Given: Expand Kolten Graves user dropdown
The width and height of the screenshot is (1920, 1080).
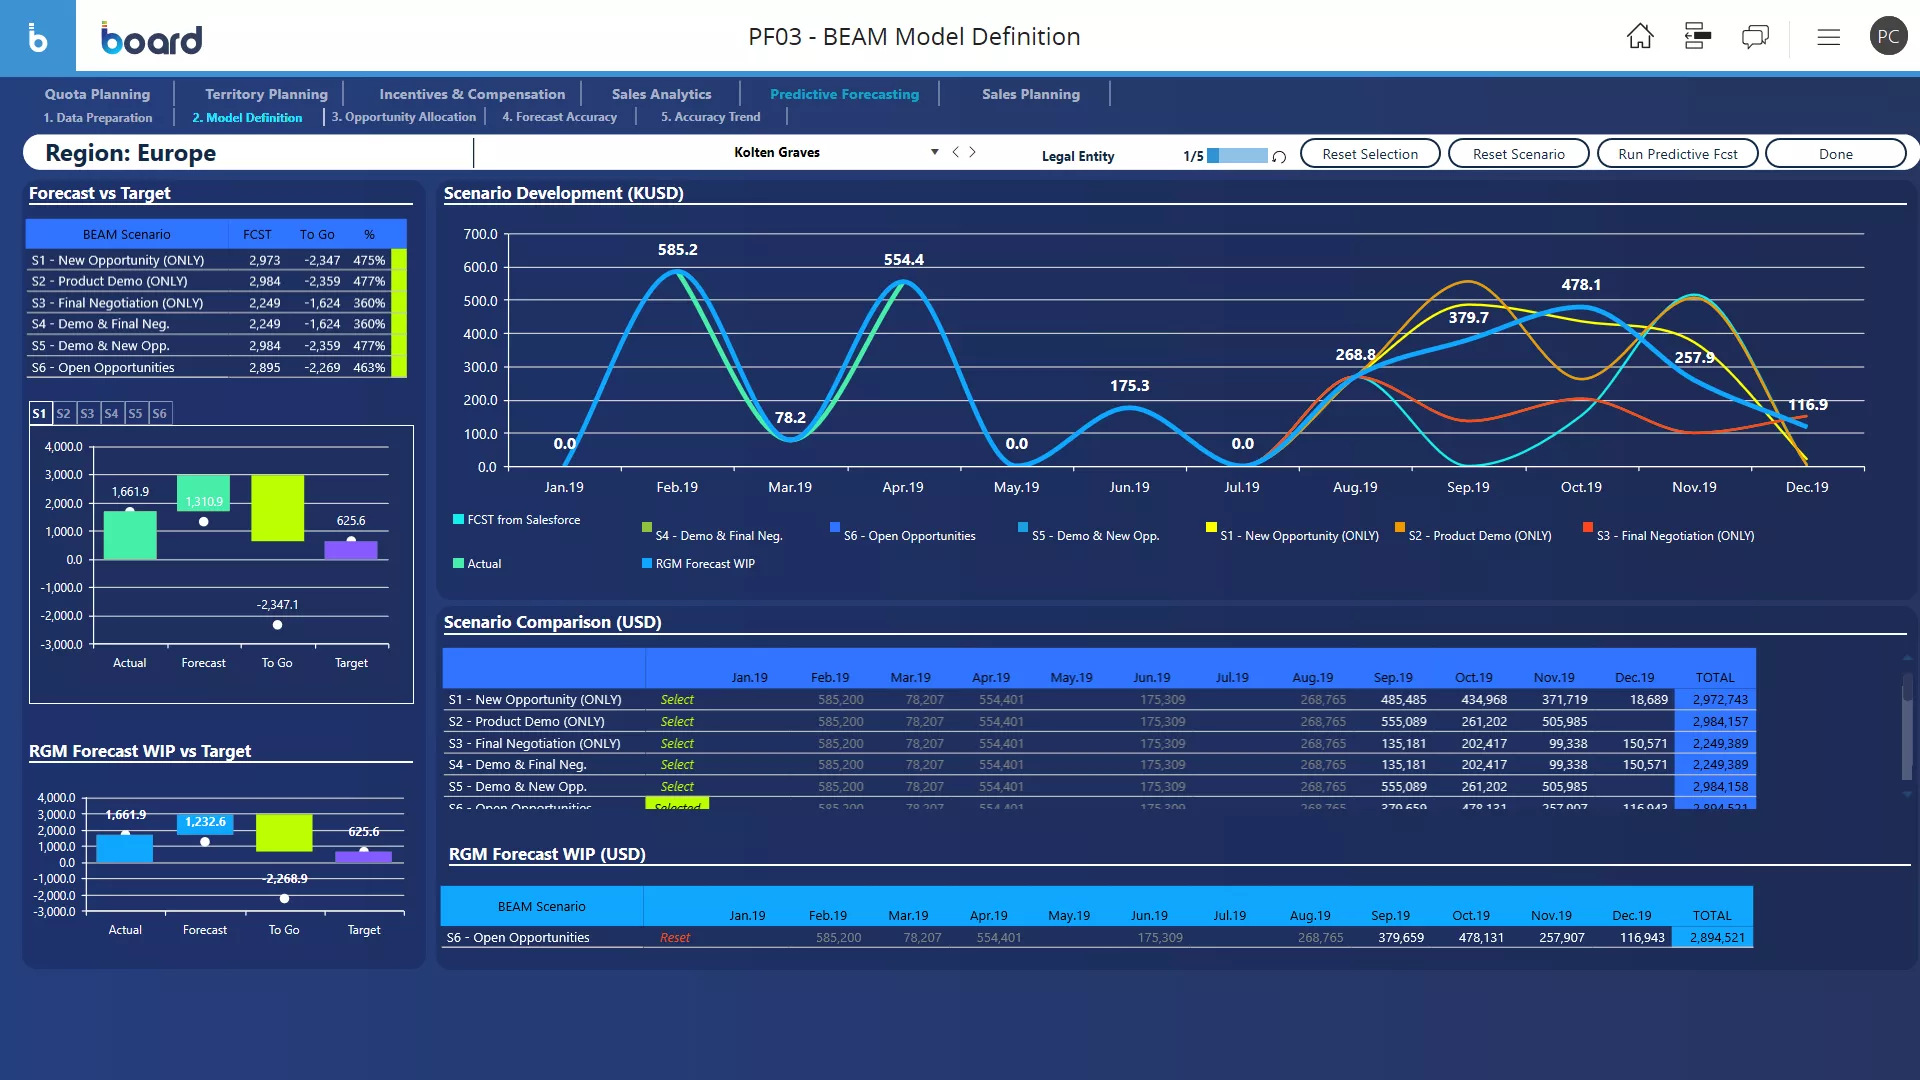Looking at the screenshot, I should (x=934, y=152).
